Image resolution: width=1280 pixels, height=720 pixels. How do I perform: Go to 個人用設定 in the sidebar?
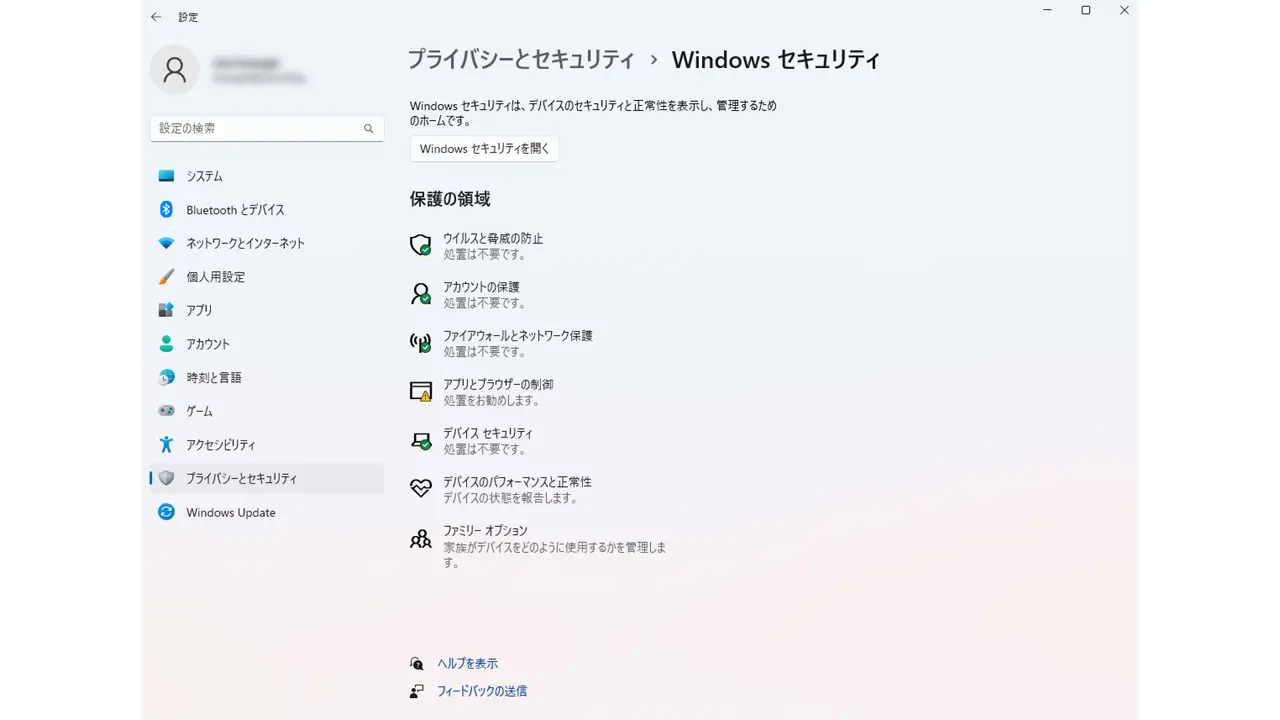[215, 277]
